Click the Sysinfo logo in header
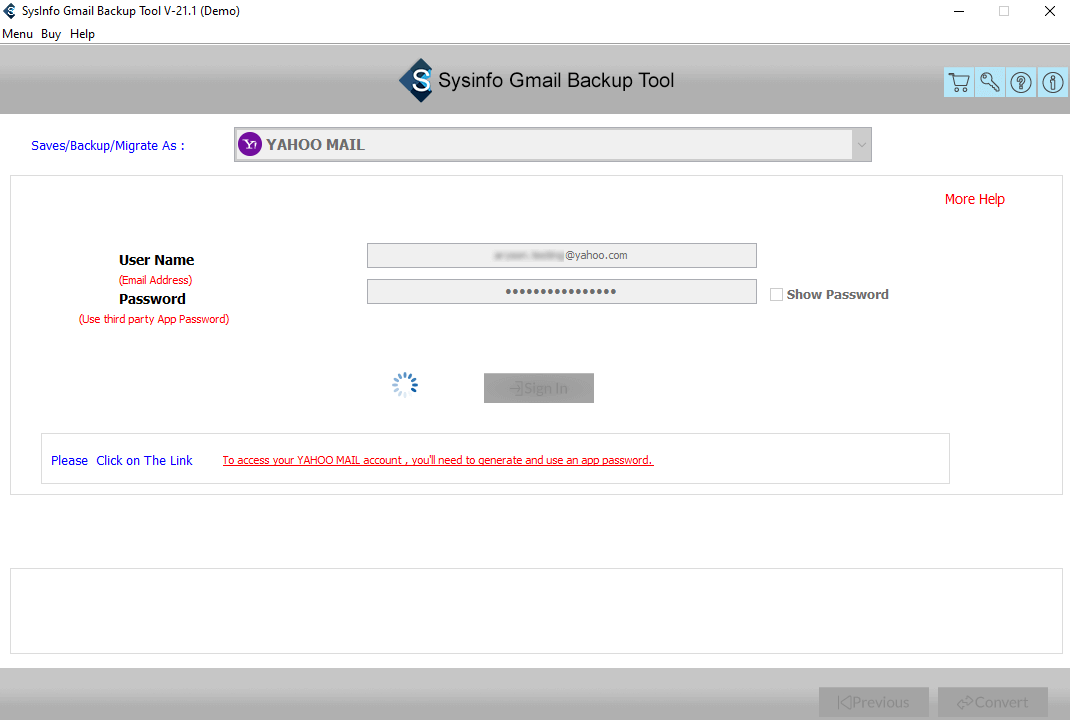Screen dimensions: 1070x720 (x=416, y=81)
